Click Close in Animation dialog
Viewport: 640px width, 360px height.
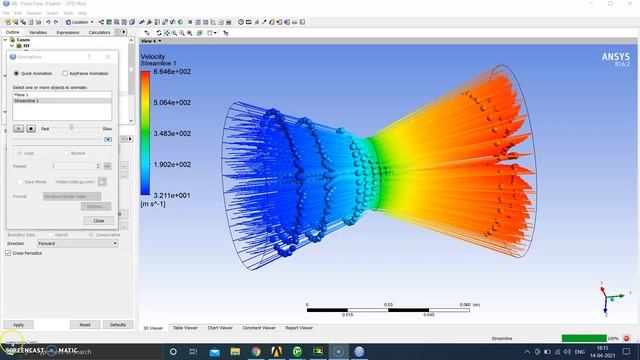tap(99, 220)
